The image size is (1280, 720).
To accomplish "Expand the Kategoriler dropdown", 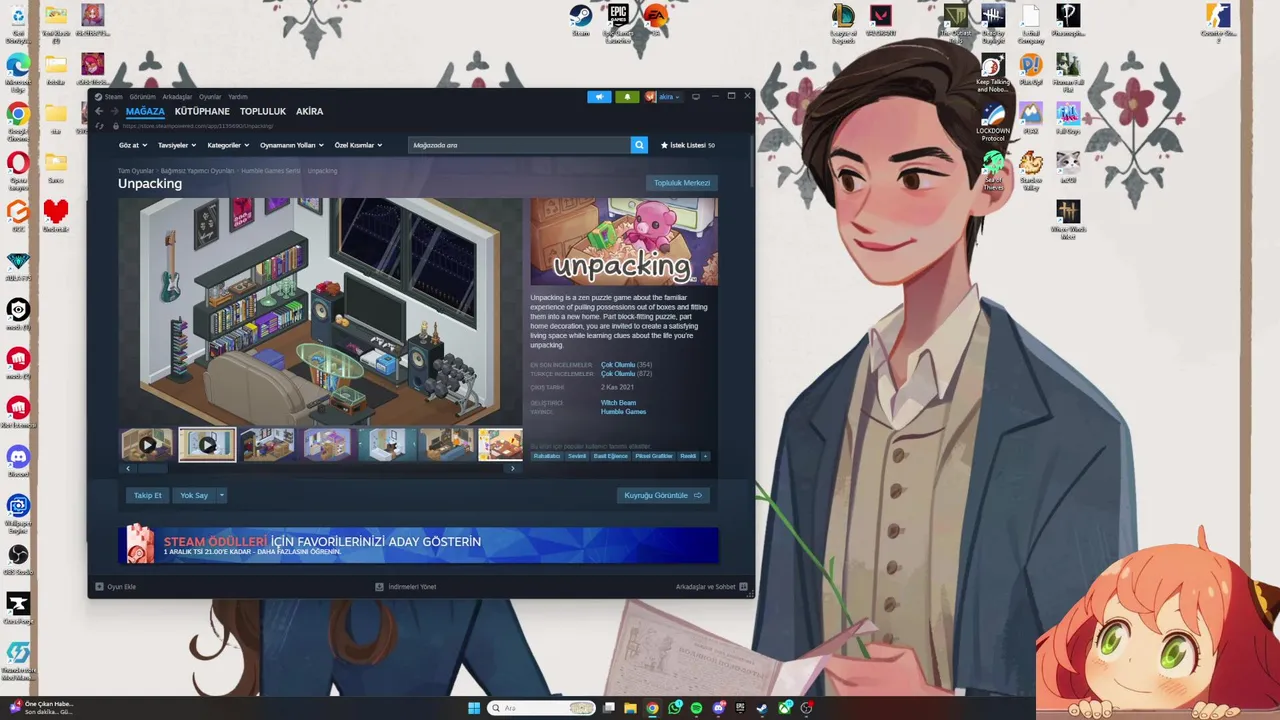I will (227, 145).
